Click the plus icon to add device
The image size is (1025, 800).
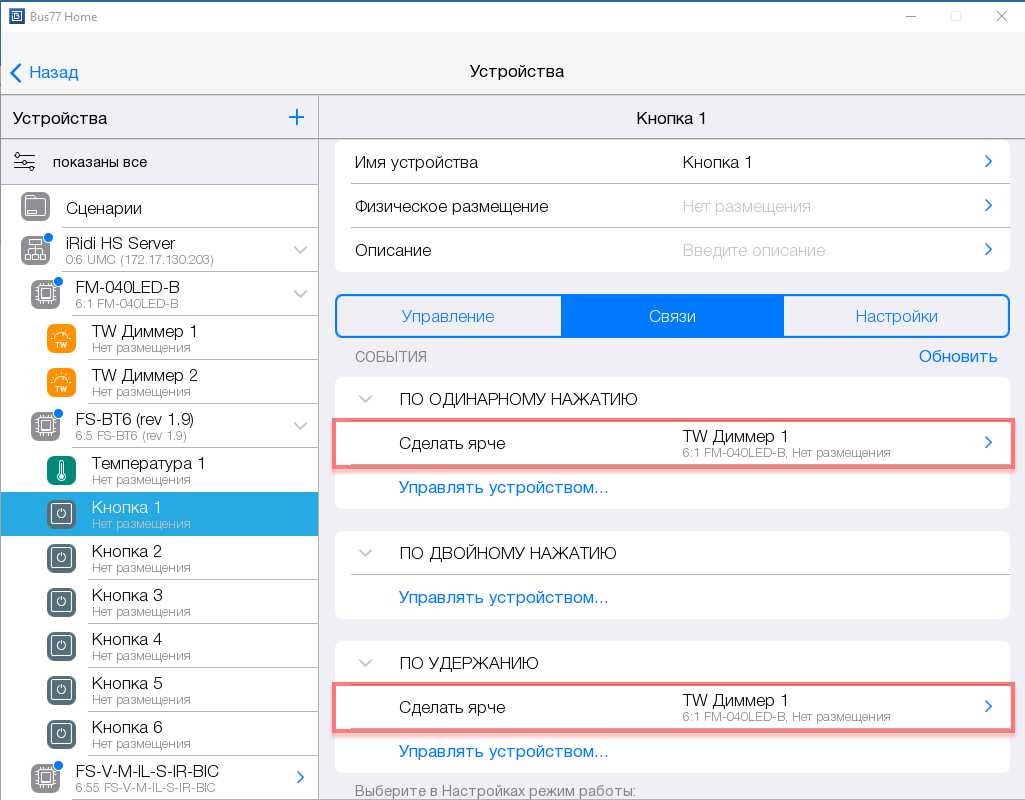point(296,118)
